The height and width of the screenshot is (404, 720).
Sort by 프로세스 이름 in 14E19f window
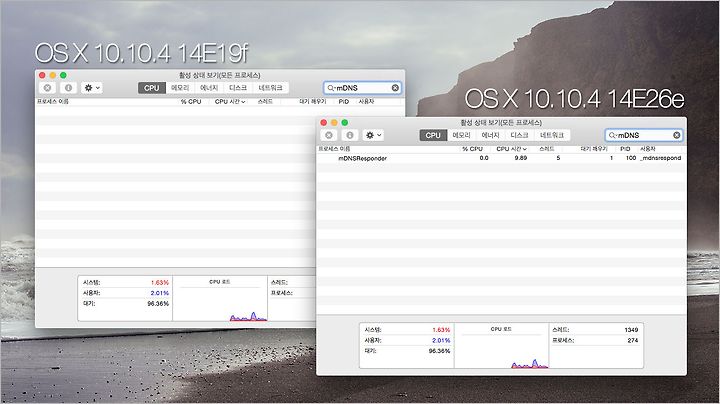53,101
